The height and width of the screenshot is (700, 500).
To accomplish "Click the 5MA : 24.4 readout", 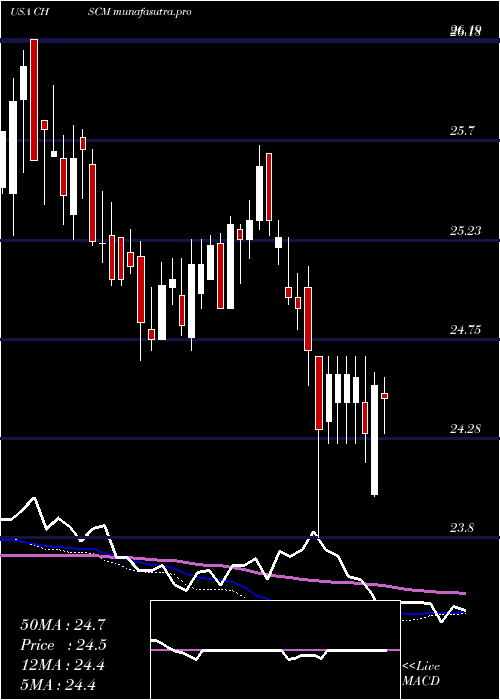I will coord(58,685).
